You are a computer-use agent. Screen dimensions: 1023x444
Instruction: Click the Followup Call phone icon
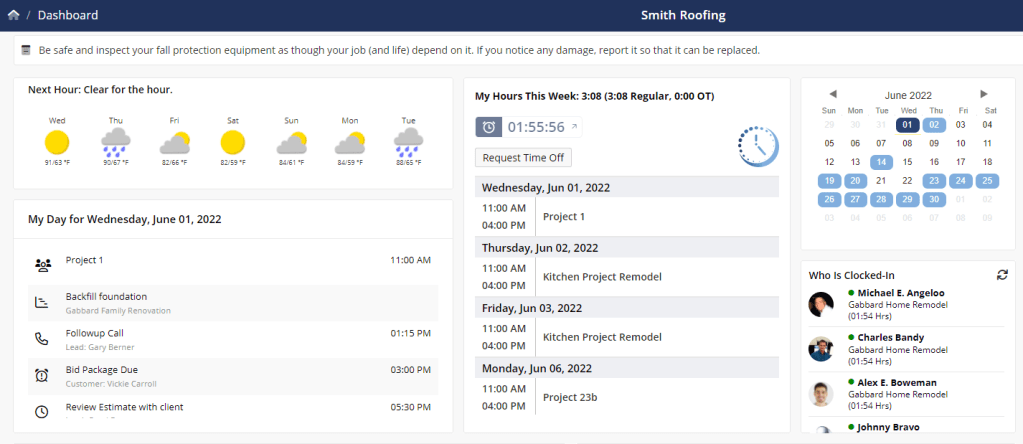[x=42, y=339]
